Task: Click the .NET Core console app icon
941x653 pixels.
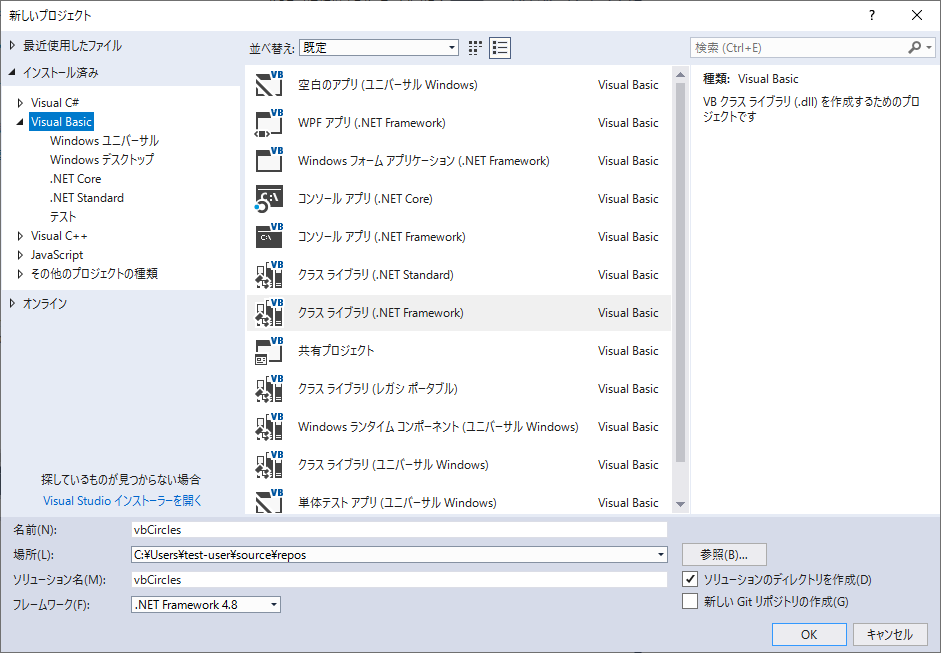Action: coord(269,199)
